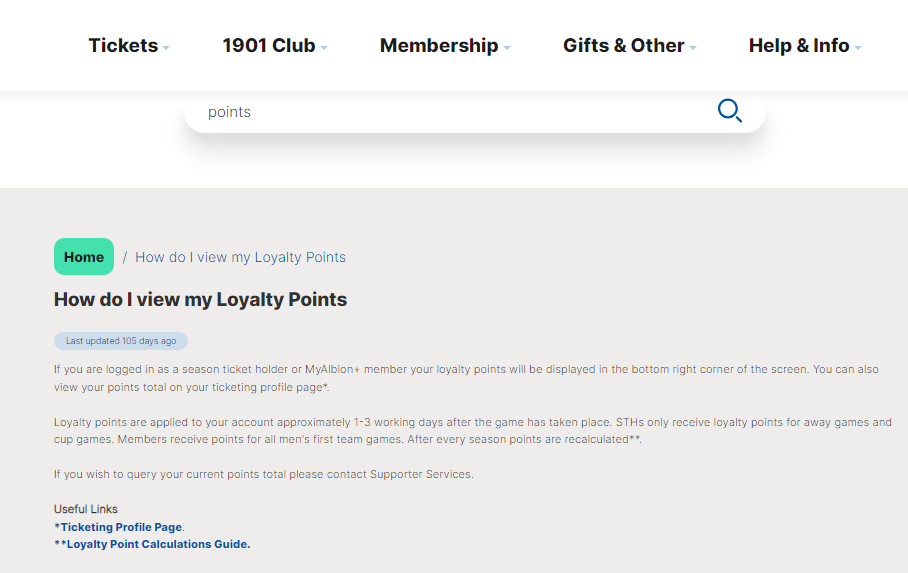
Task: Open the Ticketing Profile Page link
Action: tap(118, 527)
